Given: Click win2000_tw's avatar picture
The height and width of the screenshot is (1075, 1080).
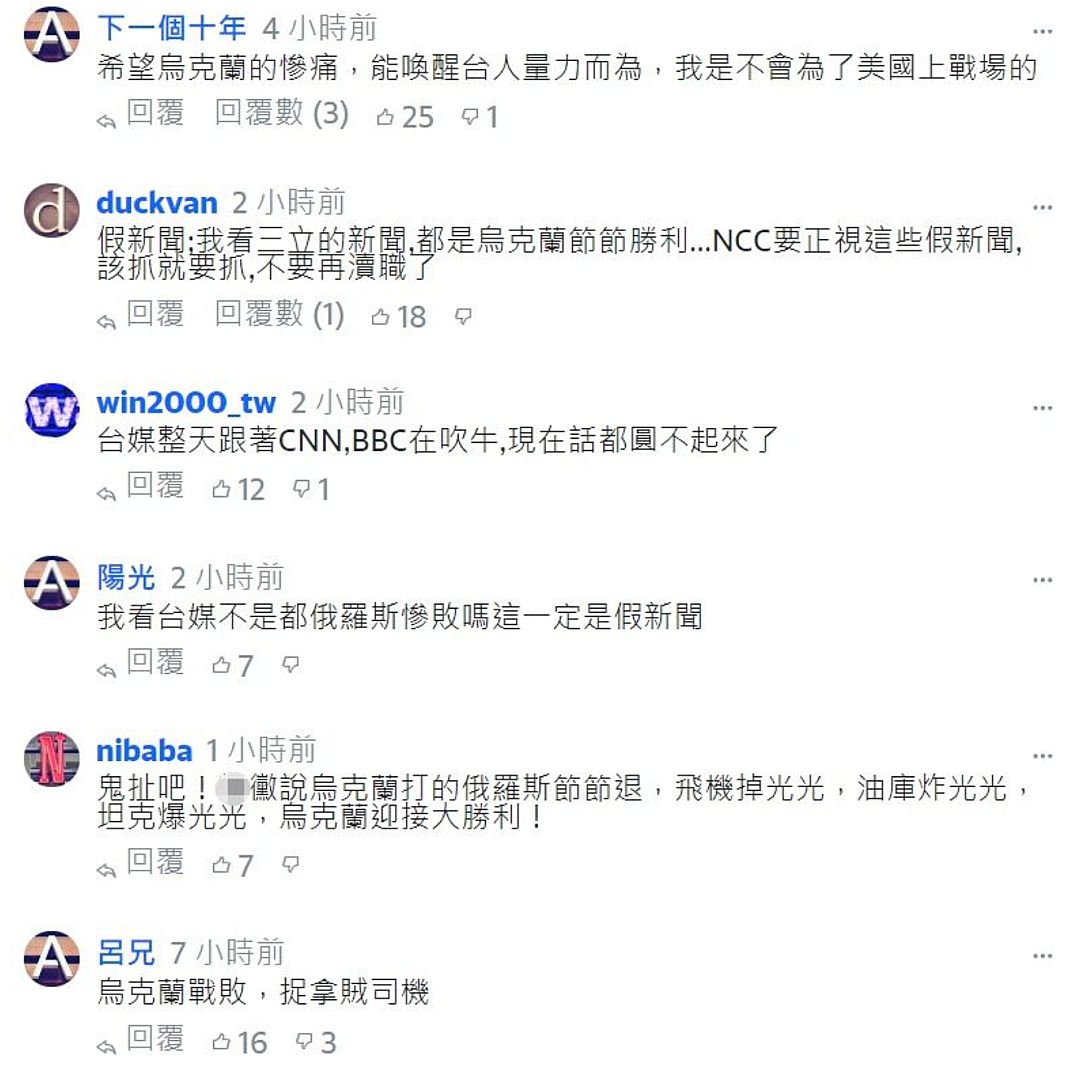Looking at the screenshot, I should coord(52,410).
